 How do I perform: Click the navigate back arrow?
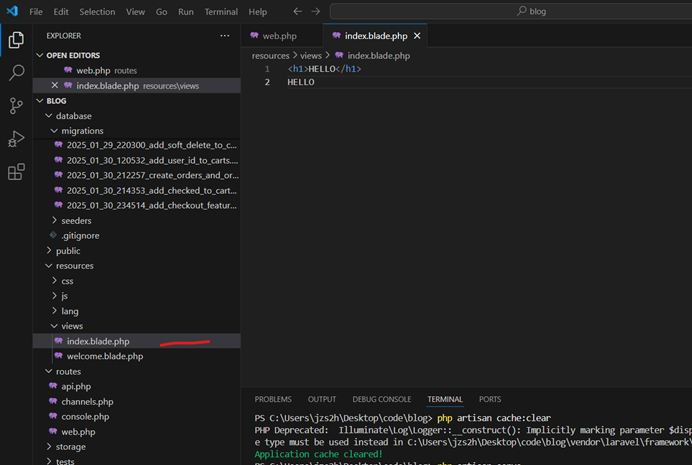coord(297,11)
